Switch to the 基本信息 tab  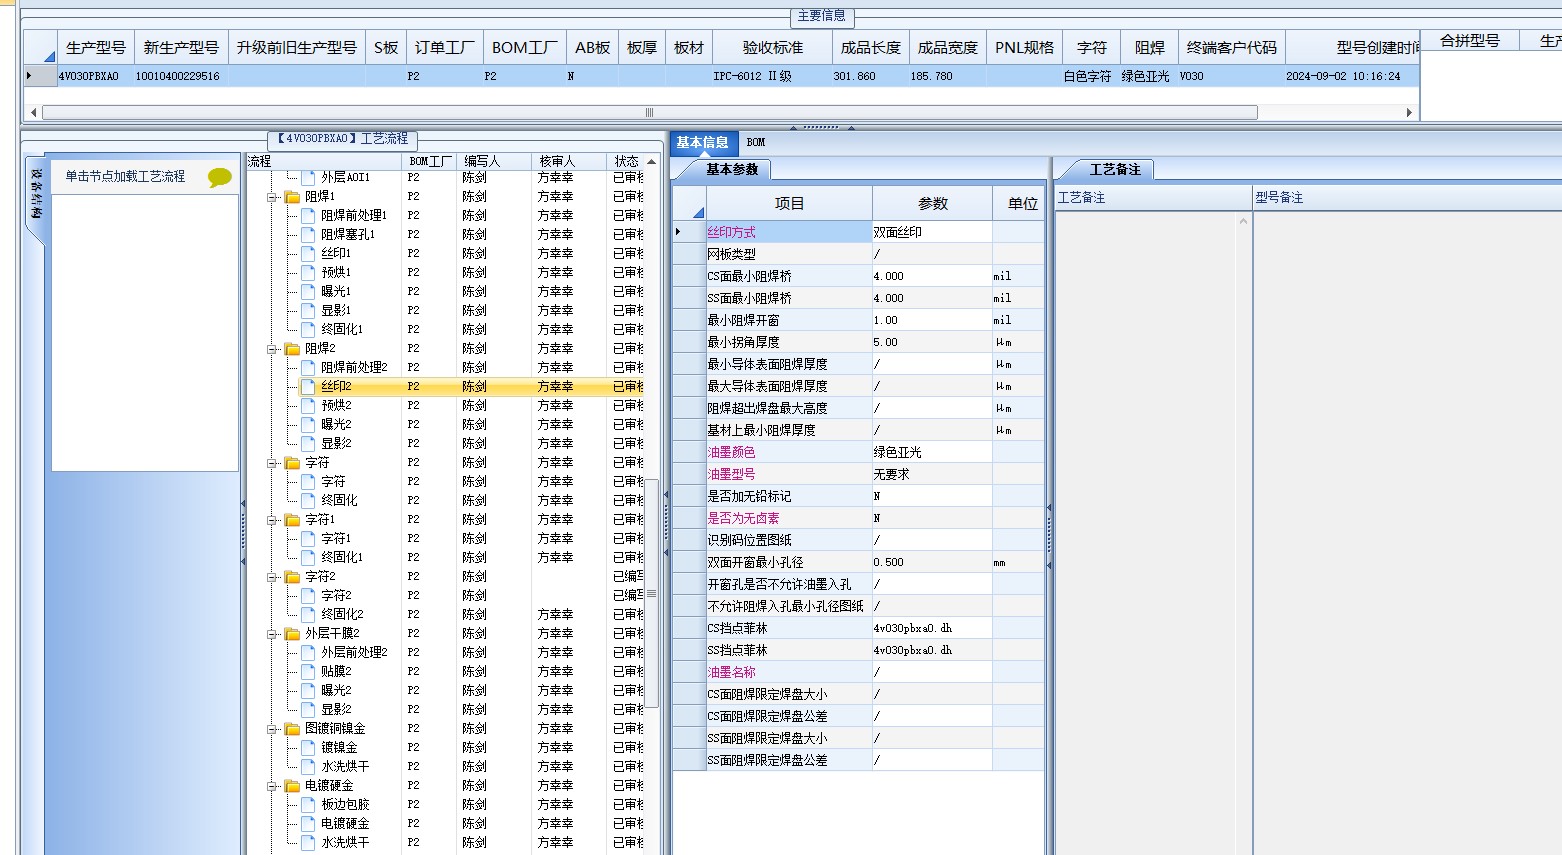(703, 143)
